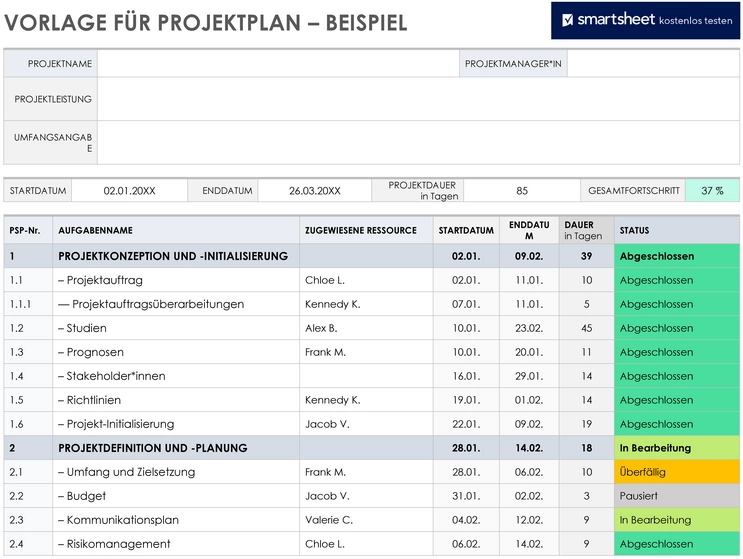Viewport: 743px width, 559px height.
Task: Click resource Valerie C.
Action: (366, 520)
